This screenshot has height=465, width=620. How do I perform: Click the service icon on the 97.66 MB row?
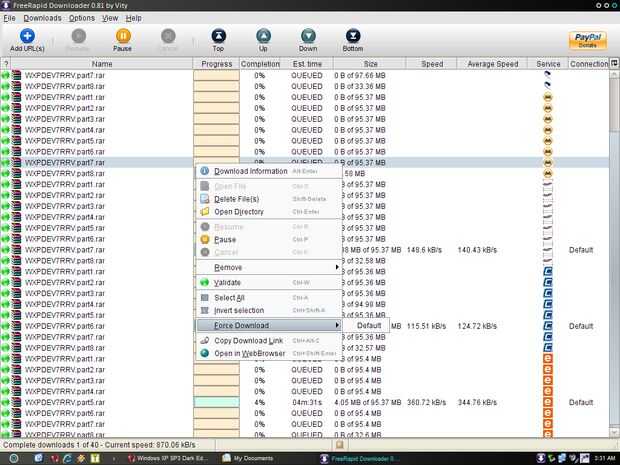[x=548, y=74]
